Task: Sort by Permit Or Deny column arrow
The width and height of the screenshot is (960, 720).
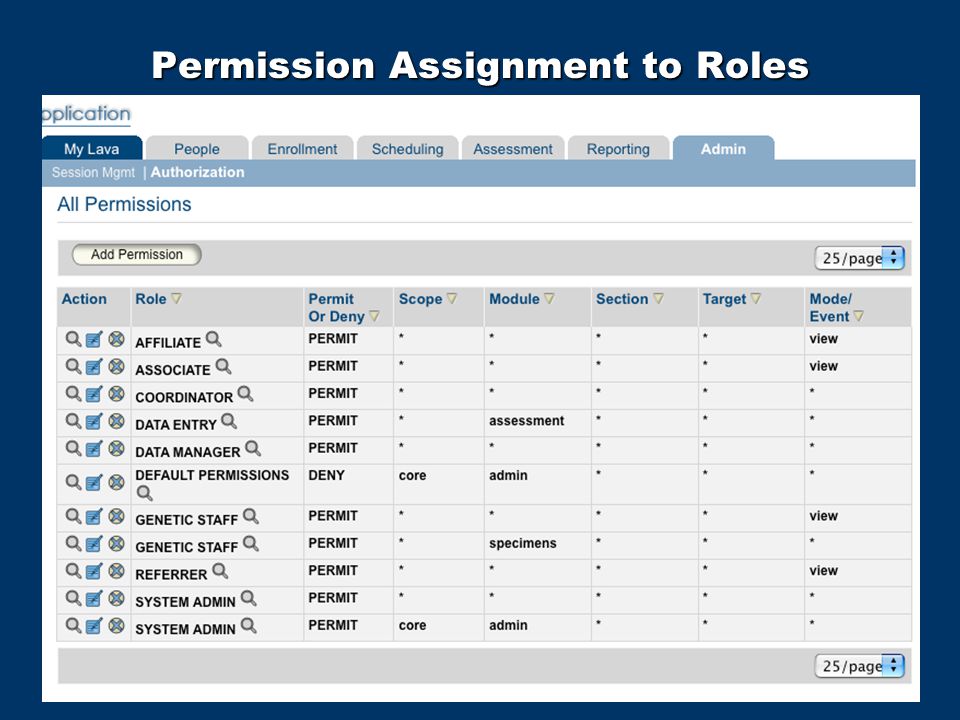Action: coord(374,317)
